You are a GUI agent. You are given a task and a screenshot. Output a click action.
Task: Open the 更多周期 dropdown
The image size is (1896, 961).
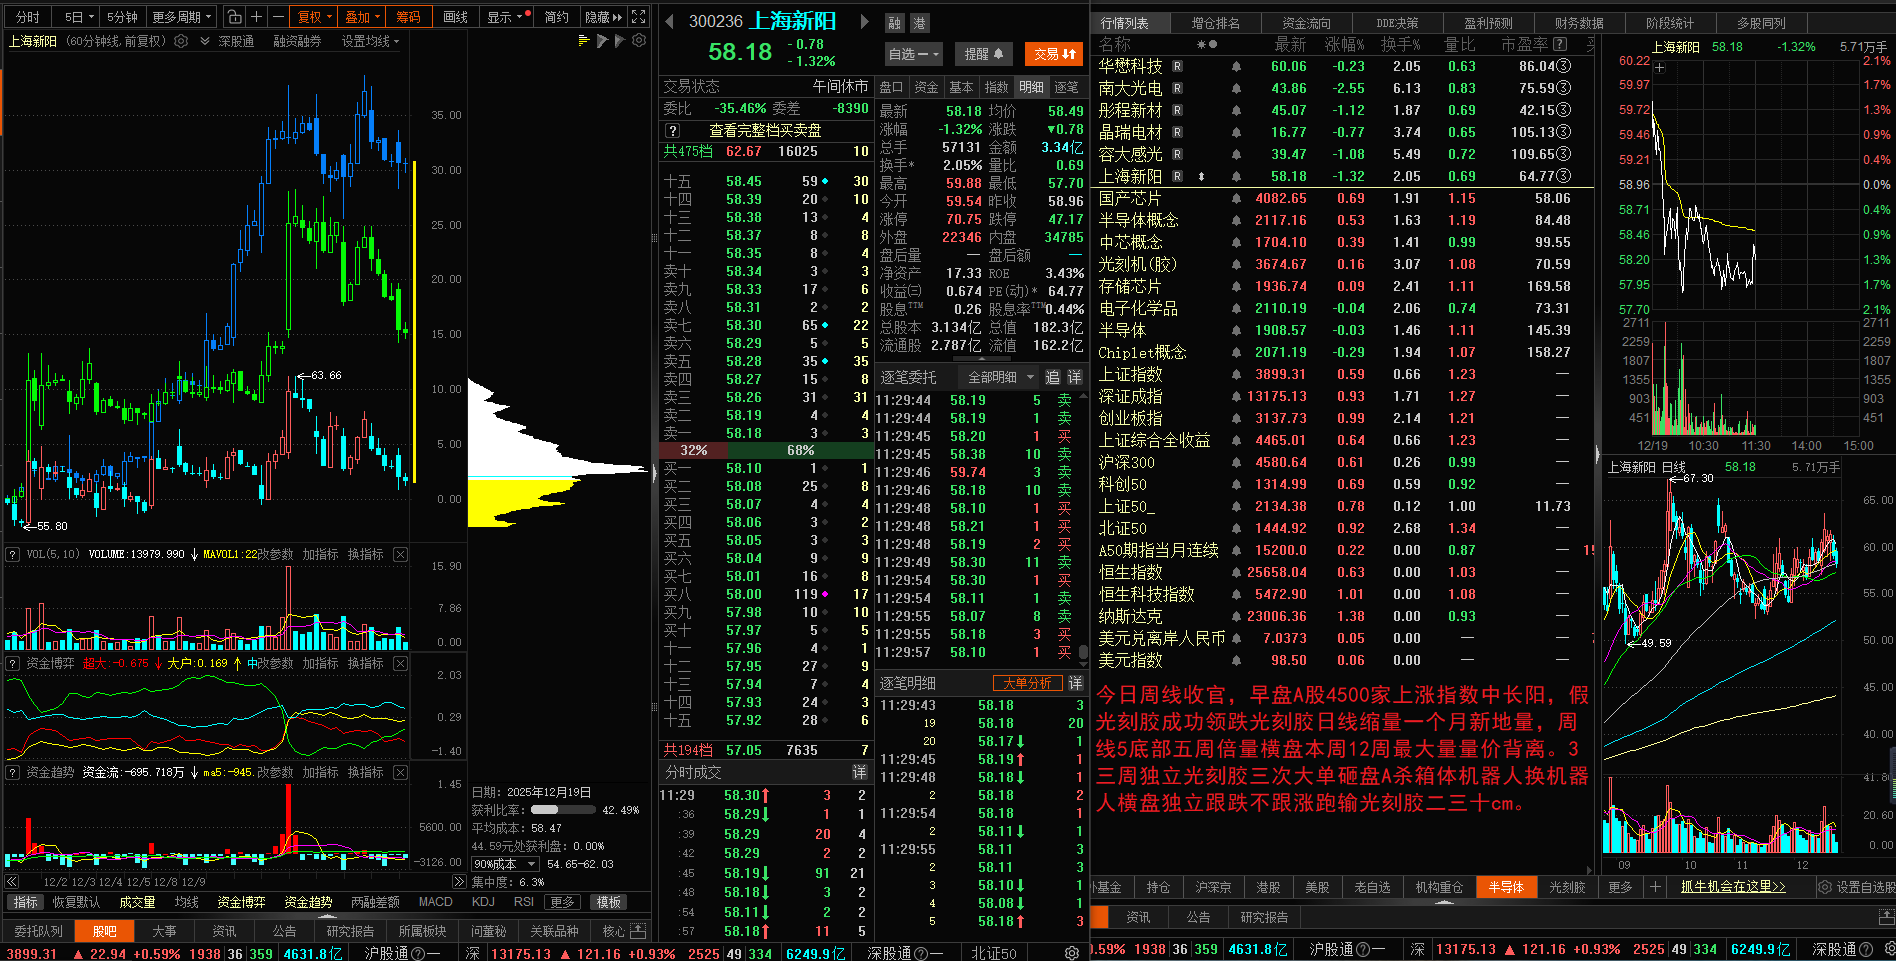(x=181, y=17)
